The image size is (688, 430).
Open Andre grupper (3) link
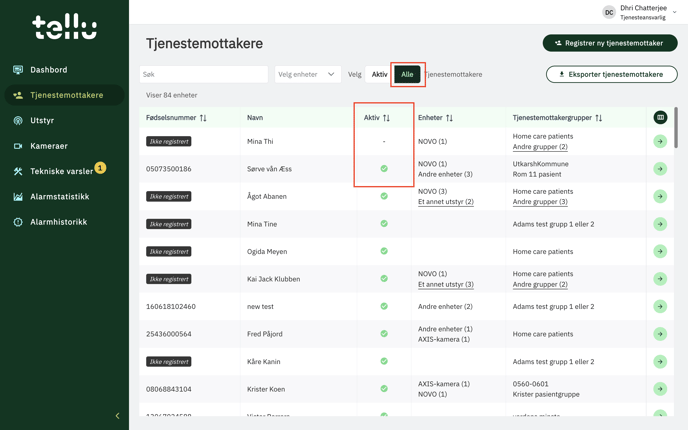pyautogui.click(x=540, y=202)
